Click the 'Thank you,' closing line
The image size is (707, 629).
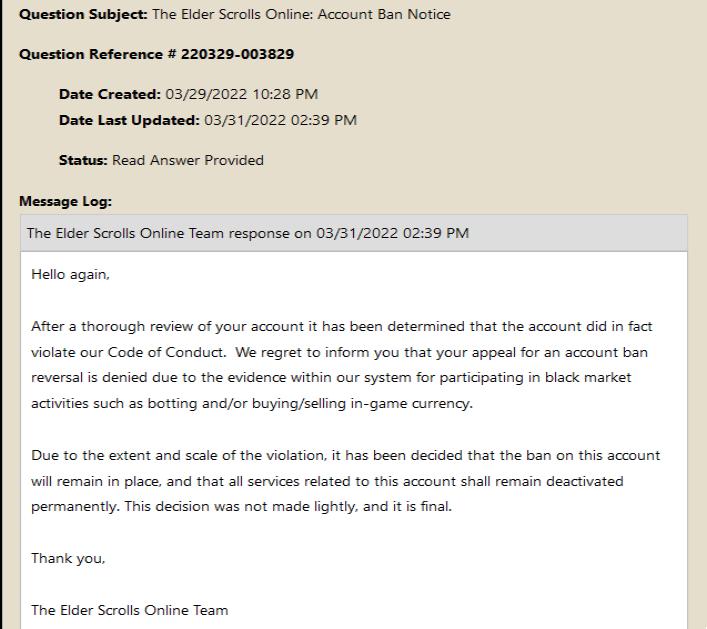pyautogui.click(x=68, y=559)
